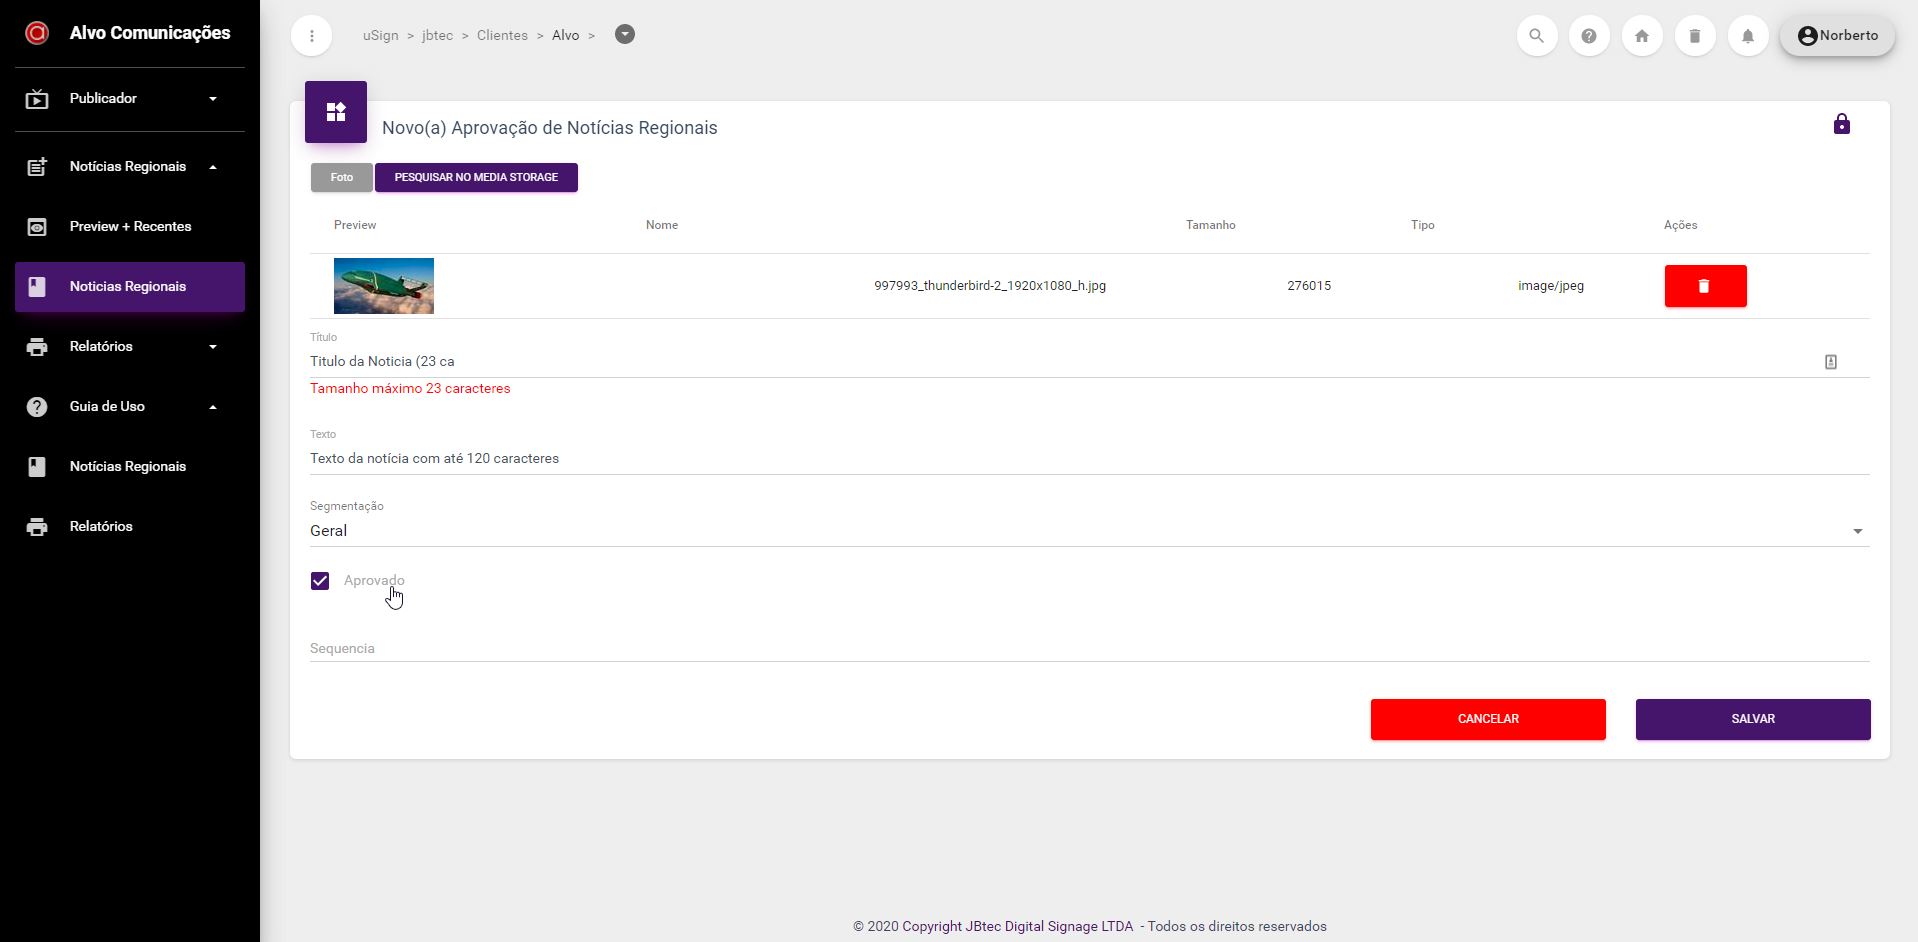Click the Nome column header
Image resolution: width=1918 pixels, height=942 pixels.
tap(662, 226)
